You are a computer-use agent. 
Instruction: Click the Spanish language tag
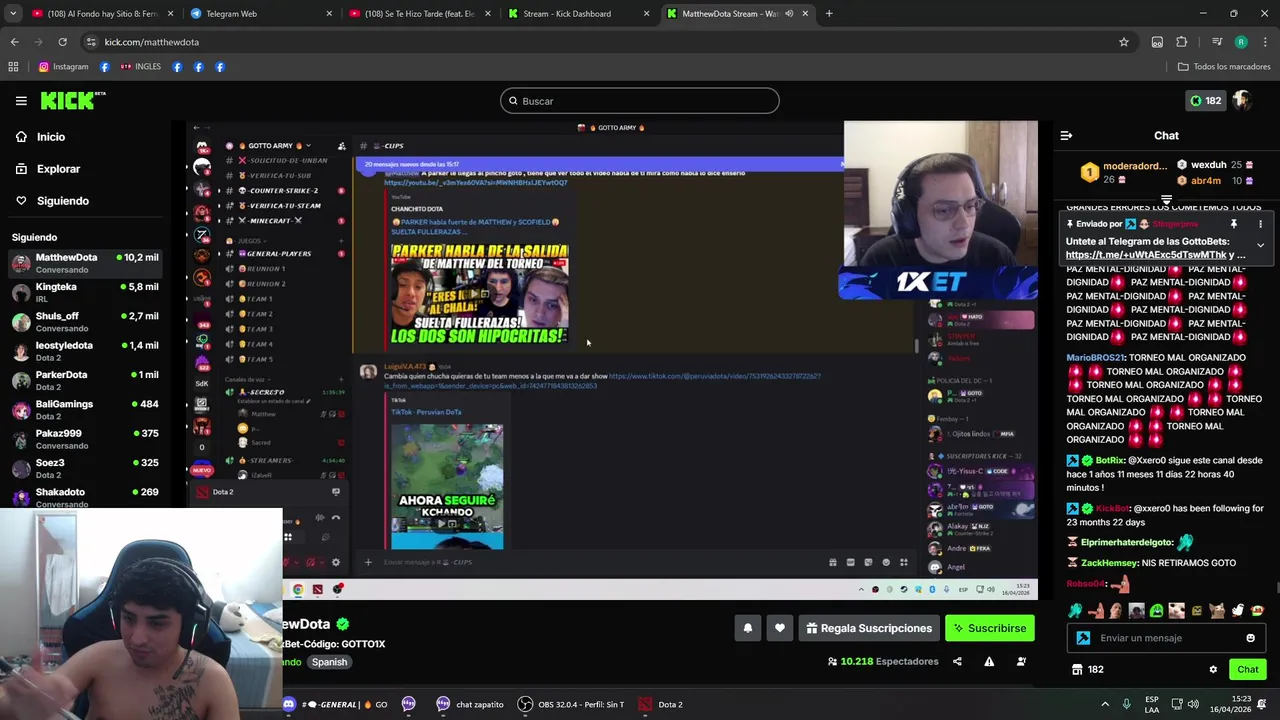329,662
